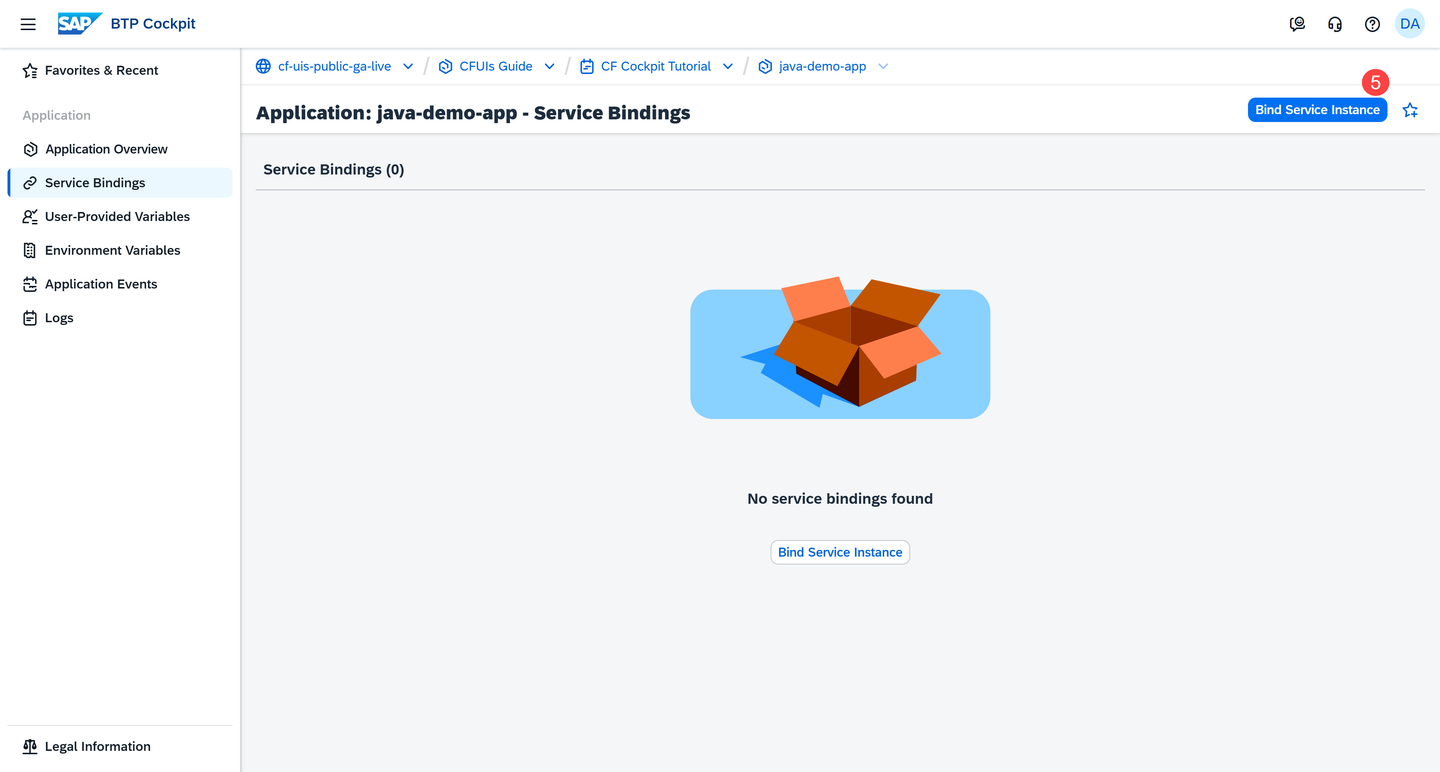The width and height of the screenshot is (1440, 772).
Task: Click the Environment Variables icon
Action: [30, 251]
